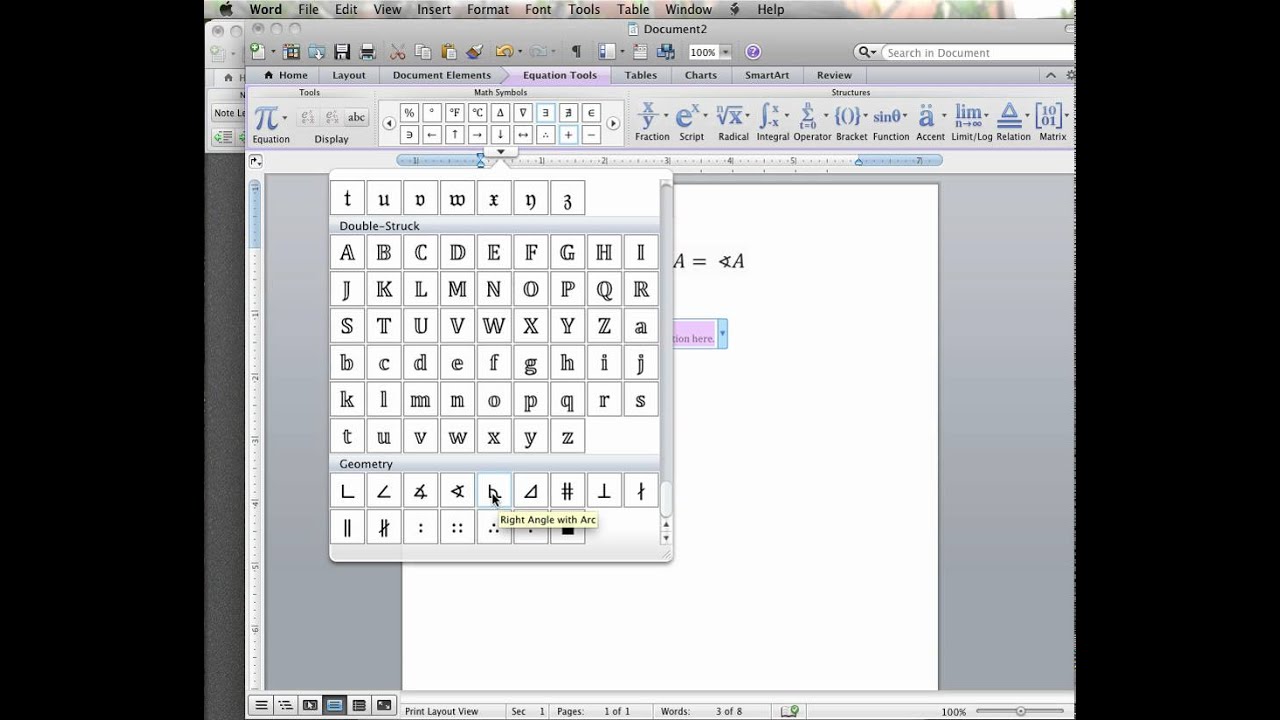Insert the Right Triangle symbol
This screenshot has width=1280, height=720.
[x=531, y=491]
